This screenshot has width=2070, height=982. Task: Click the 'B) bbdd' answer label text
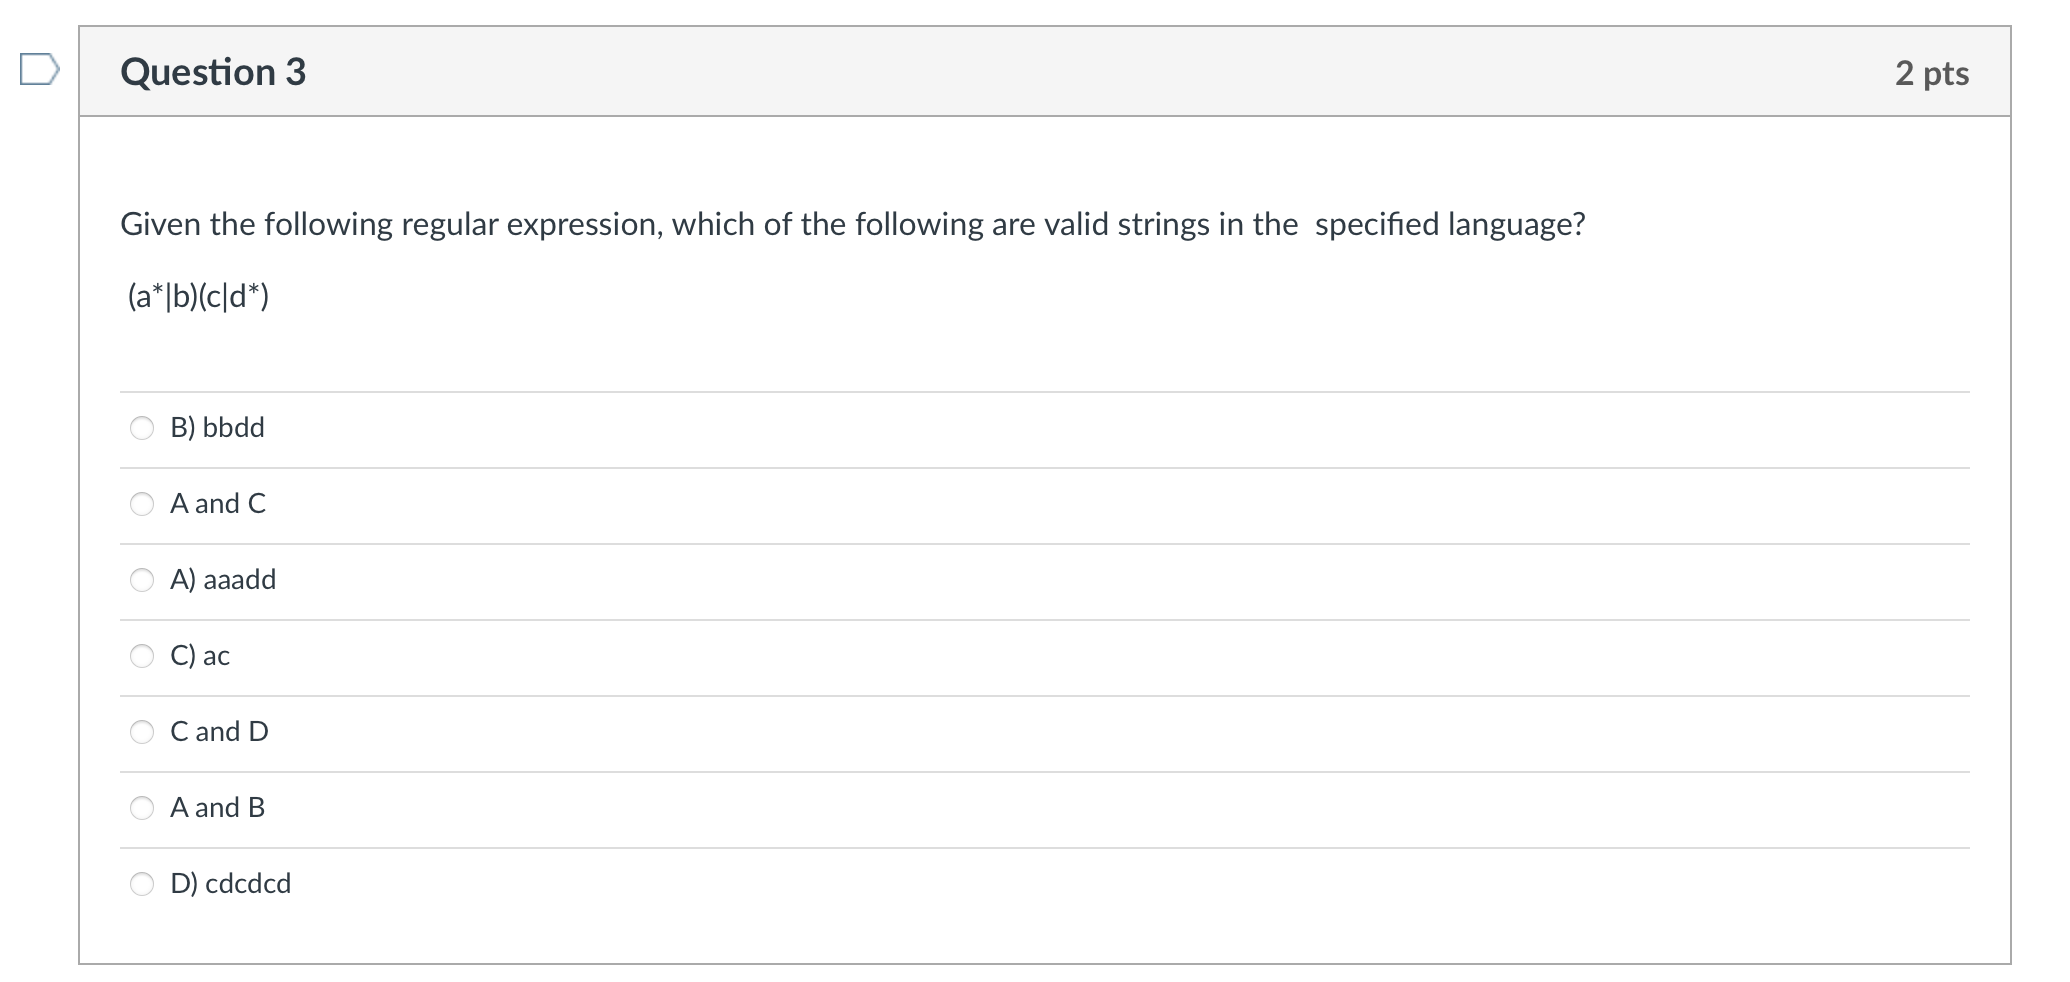(x=217, y=428)
